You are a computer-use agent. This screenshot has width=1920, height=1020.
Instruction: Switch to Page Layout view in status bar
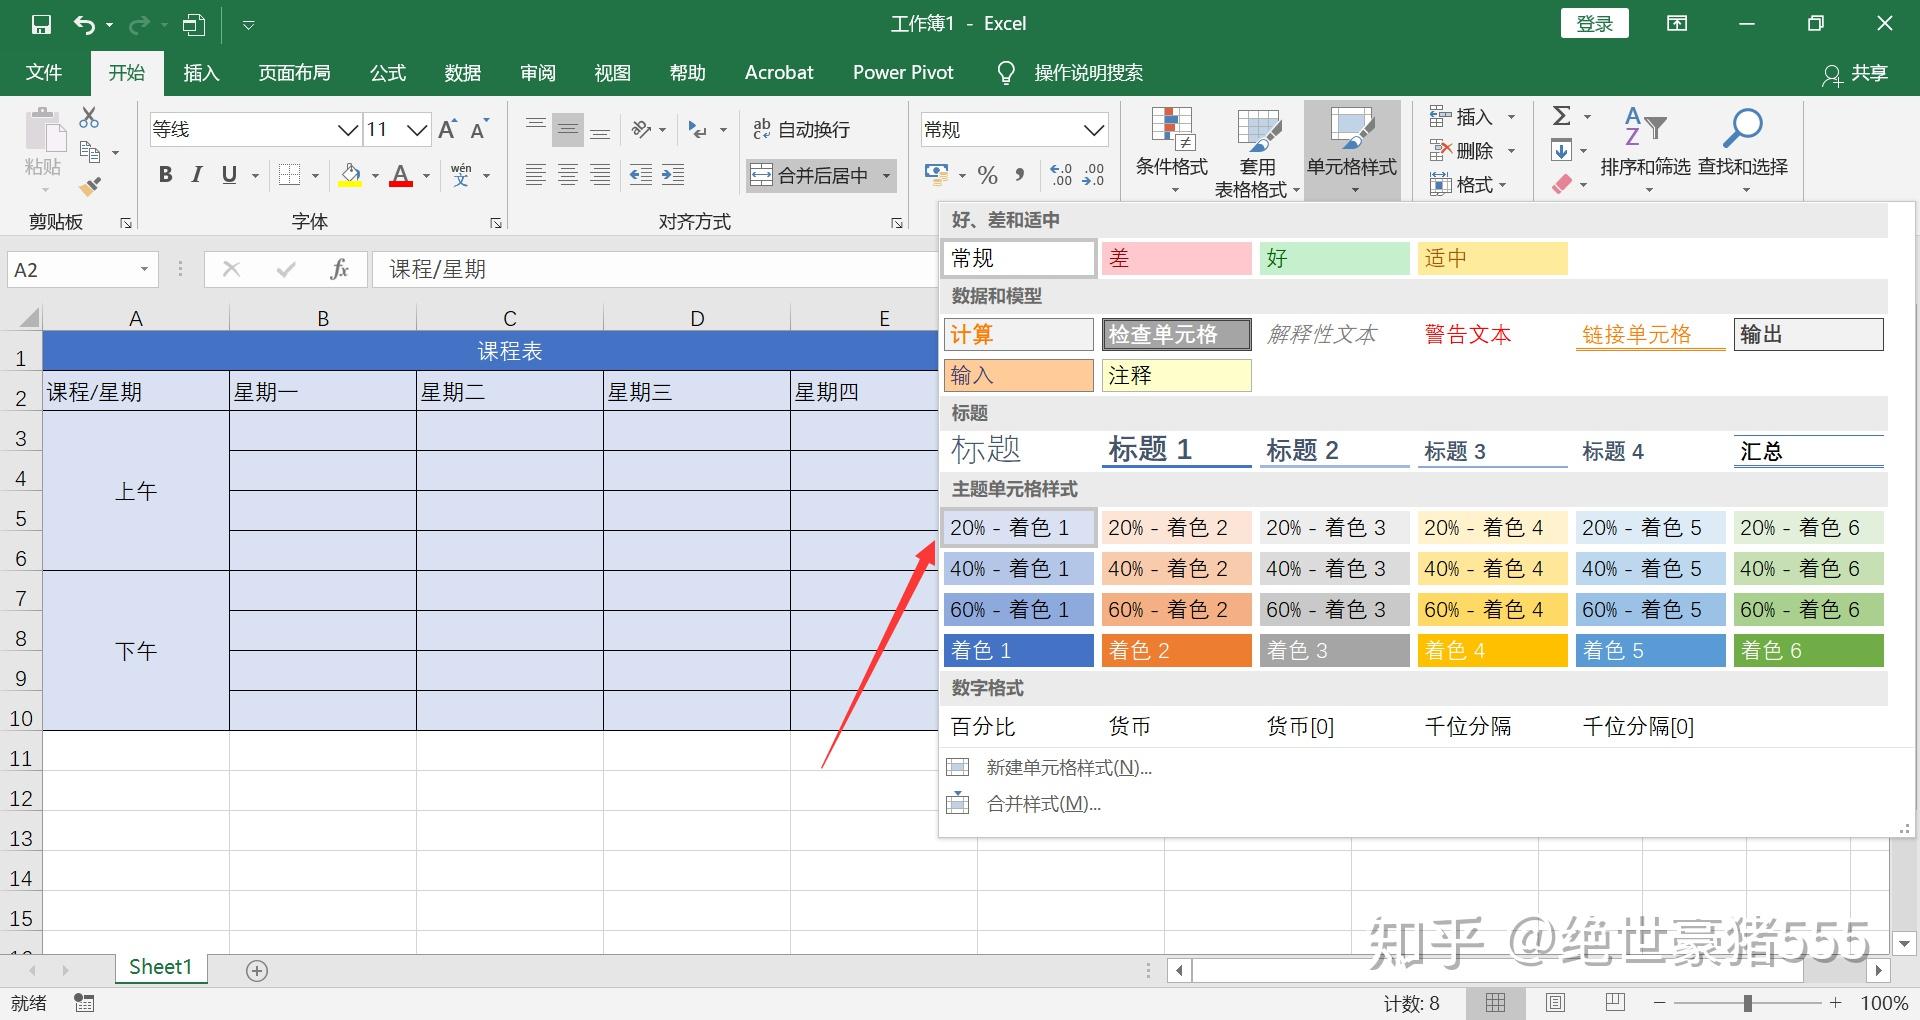point(1555,1002)
